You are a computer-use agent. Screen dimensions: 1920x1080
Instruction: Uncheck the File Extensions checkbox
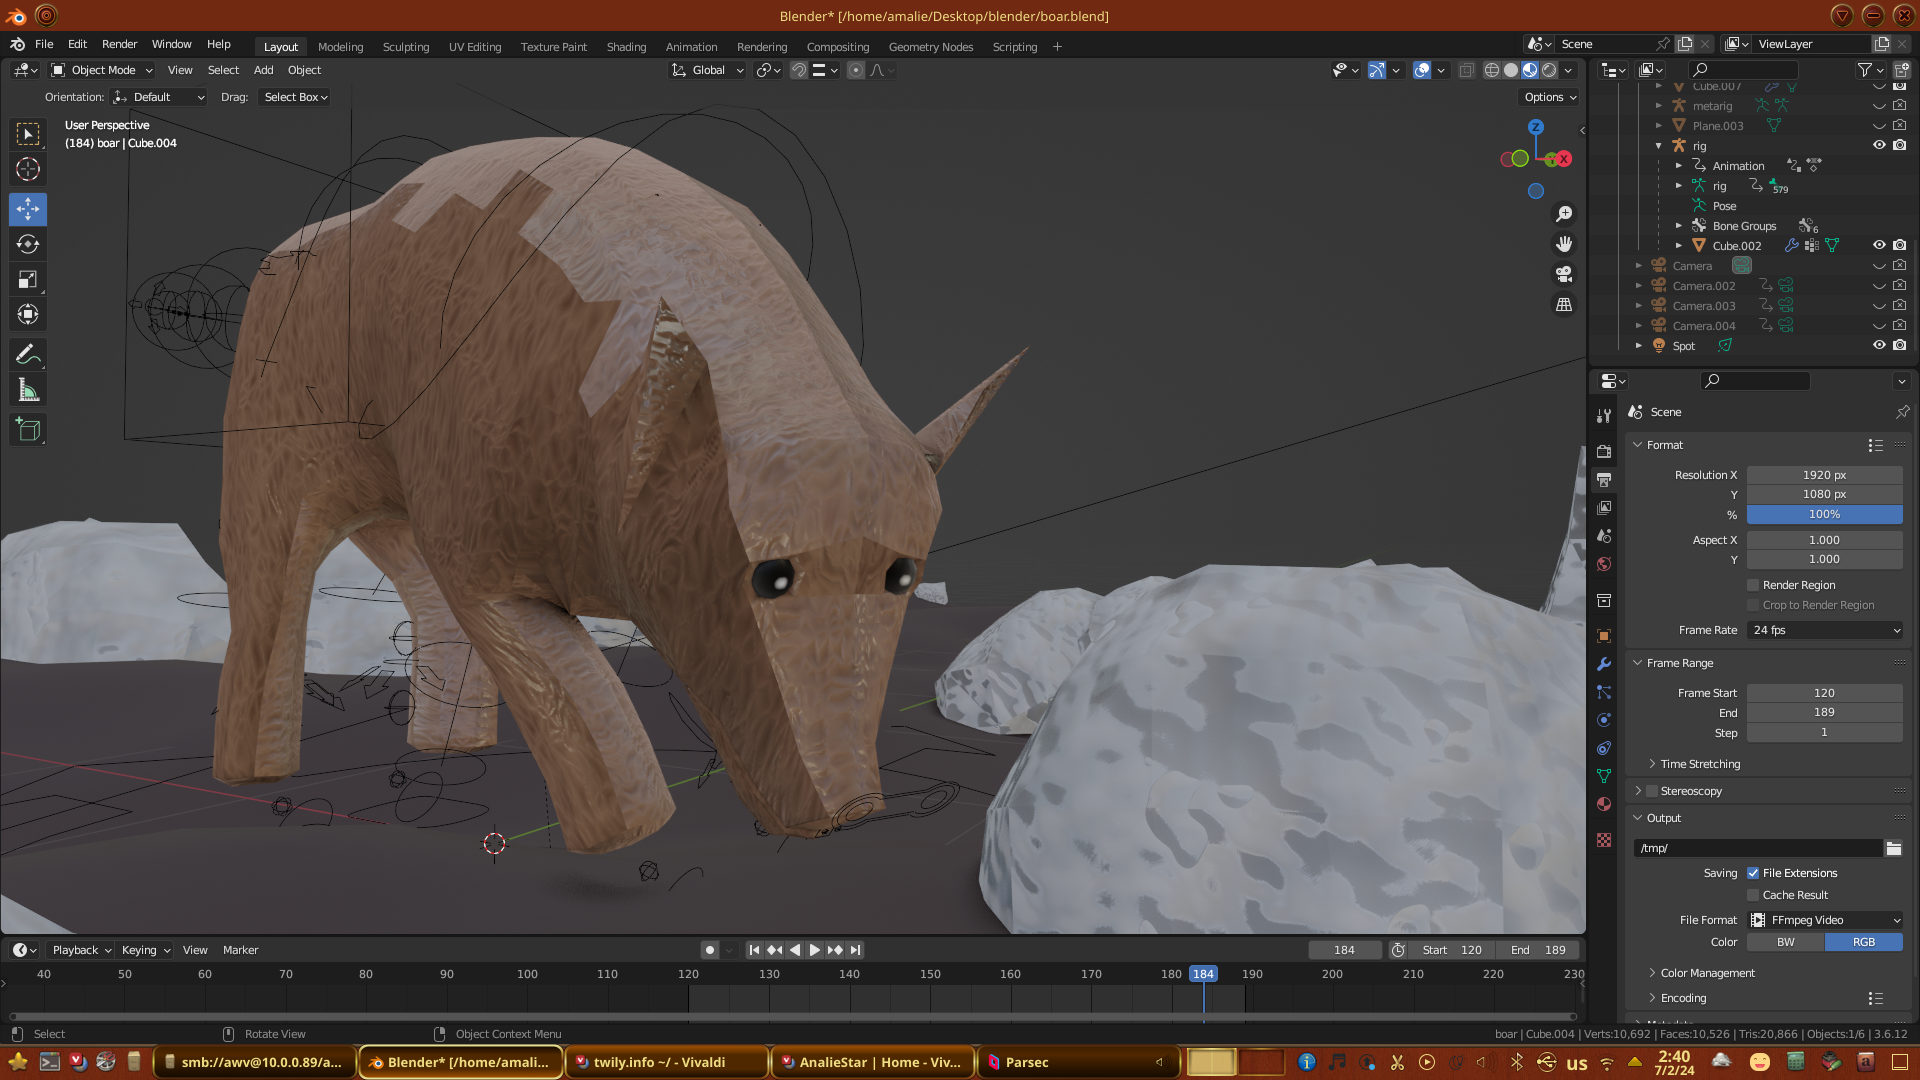pos(1753,873)
